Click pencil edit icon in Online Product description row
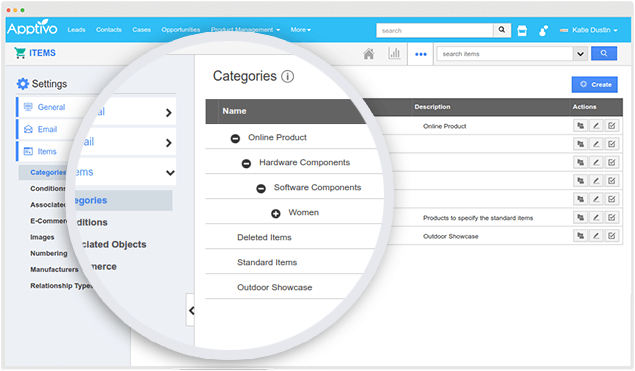 [596, 126]
